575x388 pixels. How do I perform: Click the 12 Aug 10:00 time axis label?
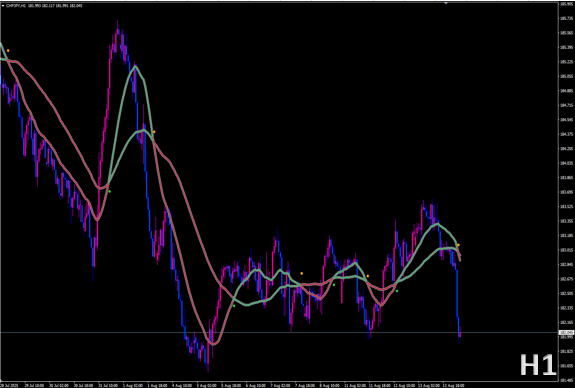(x=403, y=385)
